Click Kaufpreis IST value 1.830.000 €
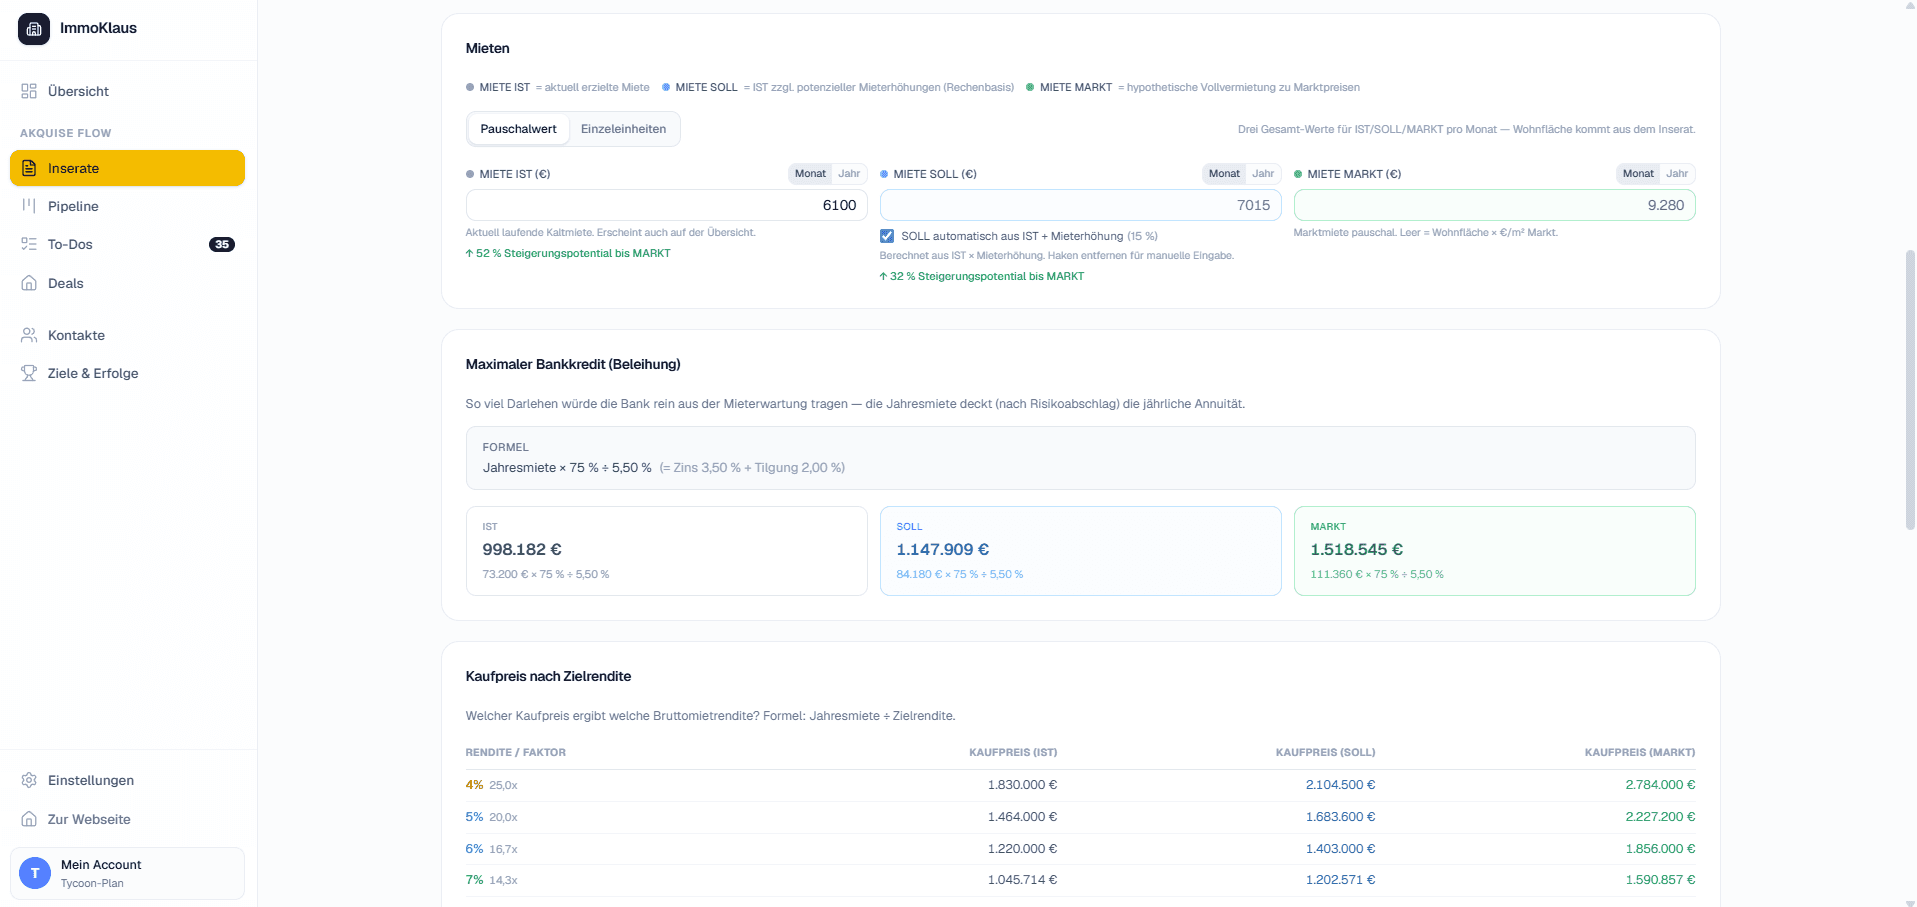 1022,785
